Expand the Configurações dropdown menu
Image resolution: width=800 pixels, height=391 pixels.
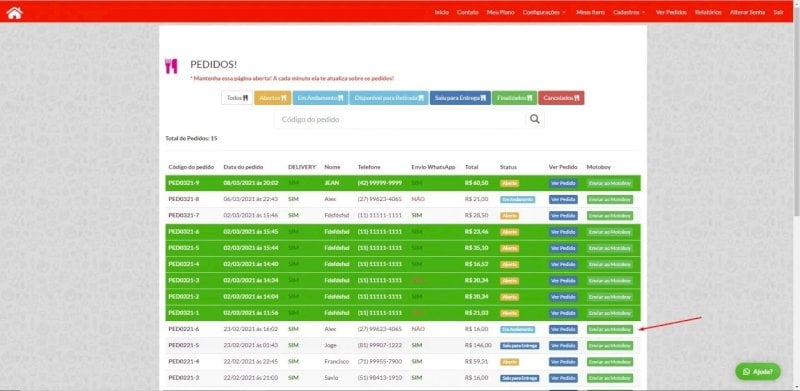(544, 12)
